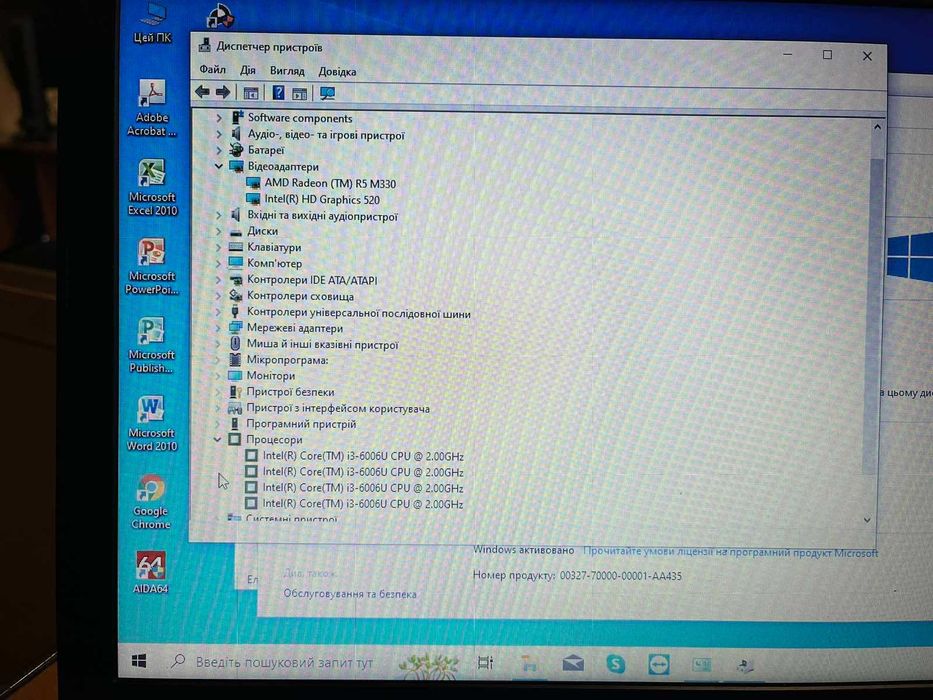
Task: Open Skype from taskbar
Action: tap(615, 664)
